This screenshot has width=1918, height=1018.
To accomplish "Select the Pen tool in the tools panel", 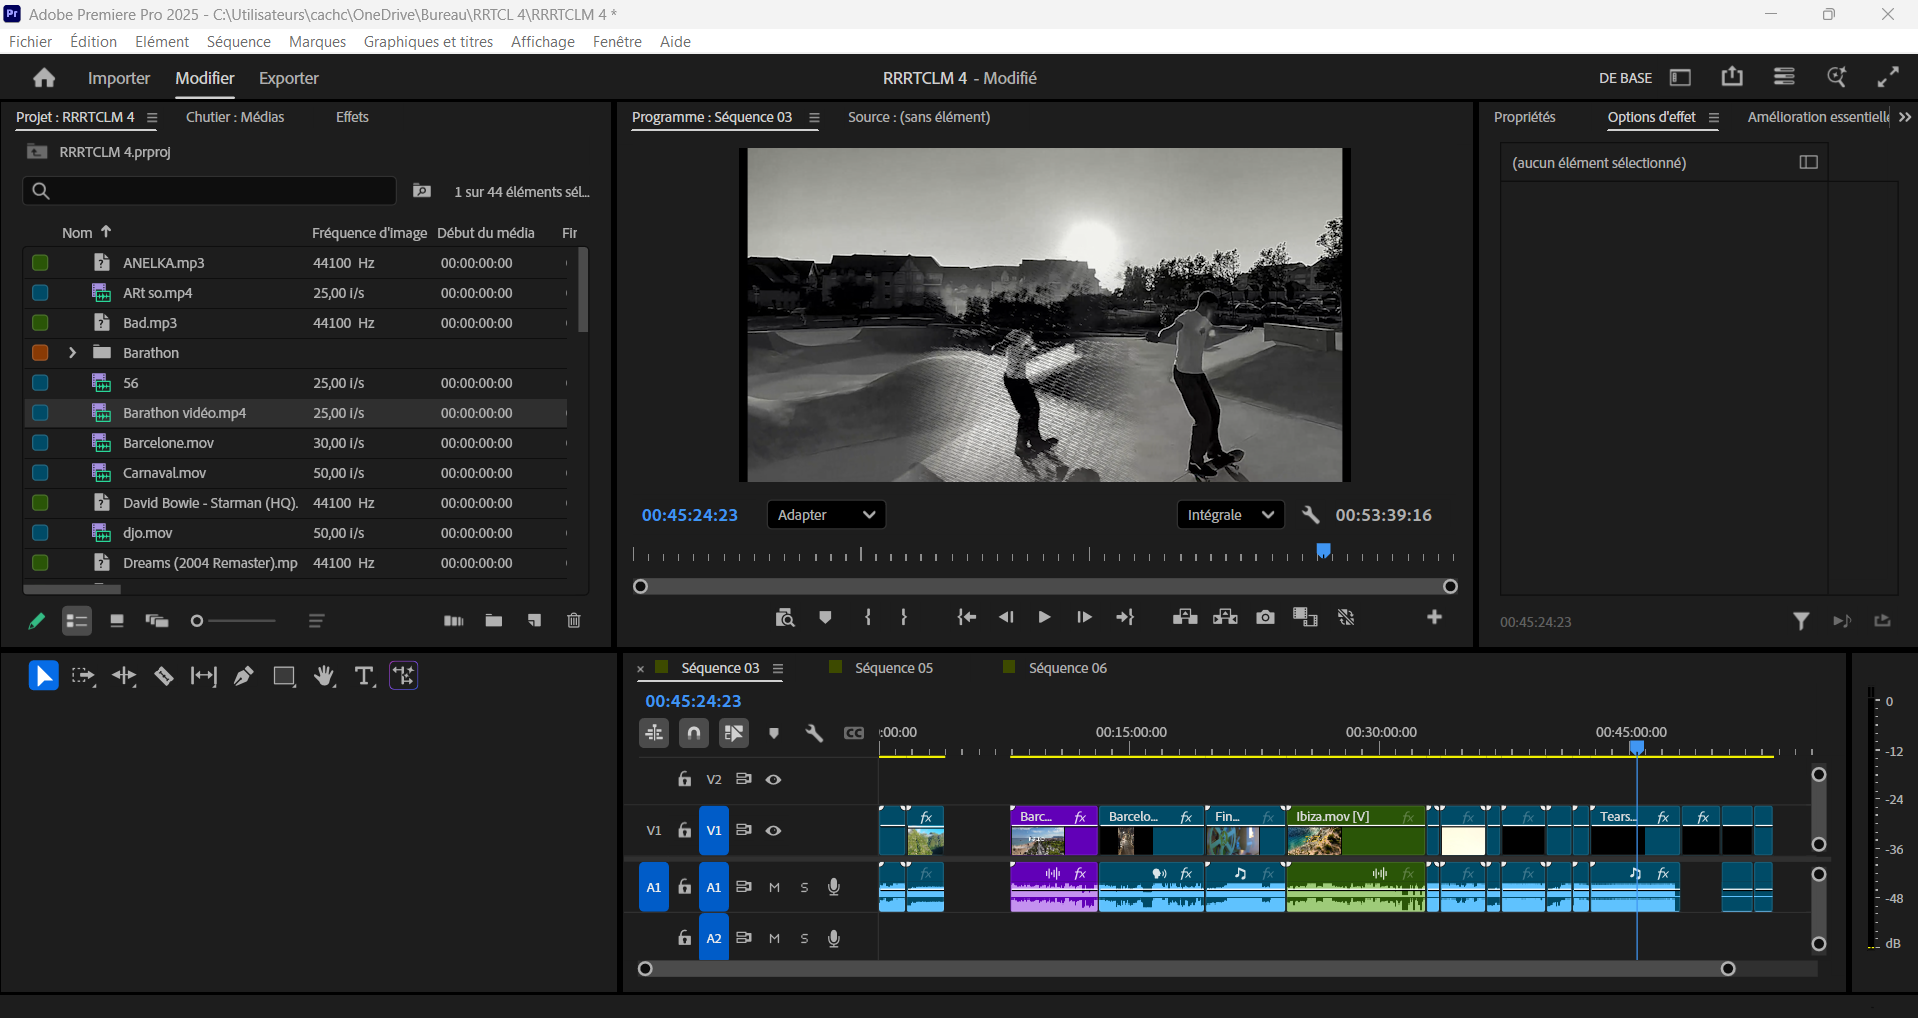I will 243,676.
